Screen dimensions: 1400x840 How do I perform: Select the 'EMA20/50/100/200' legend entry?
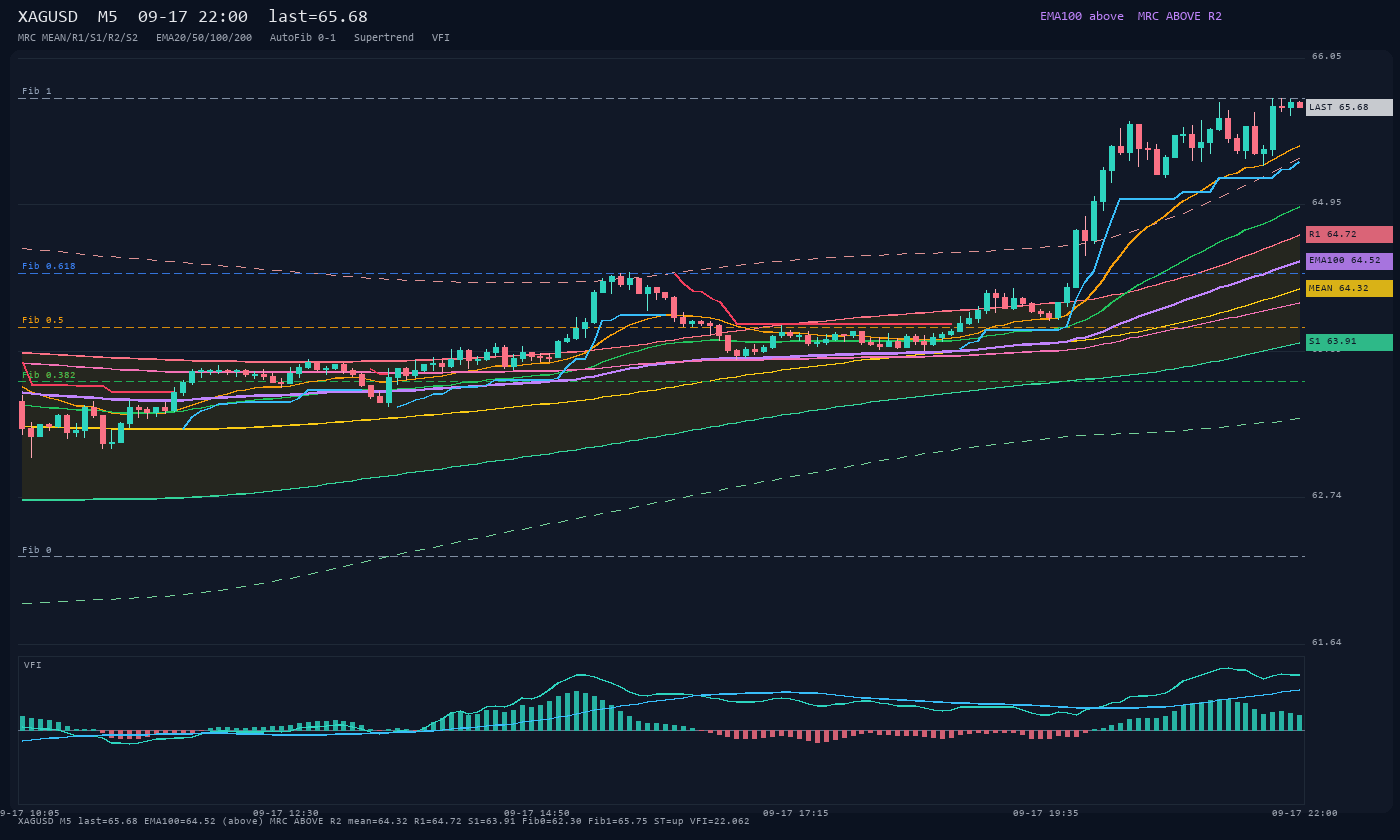204,38
